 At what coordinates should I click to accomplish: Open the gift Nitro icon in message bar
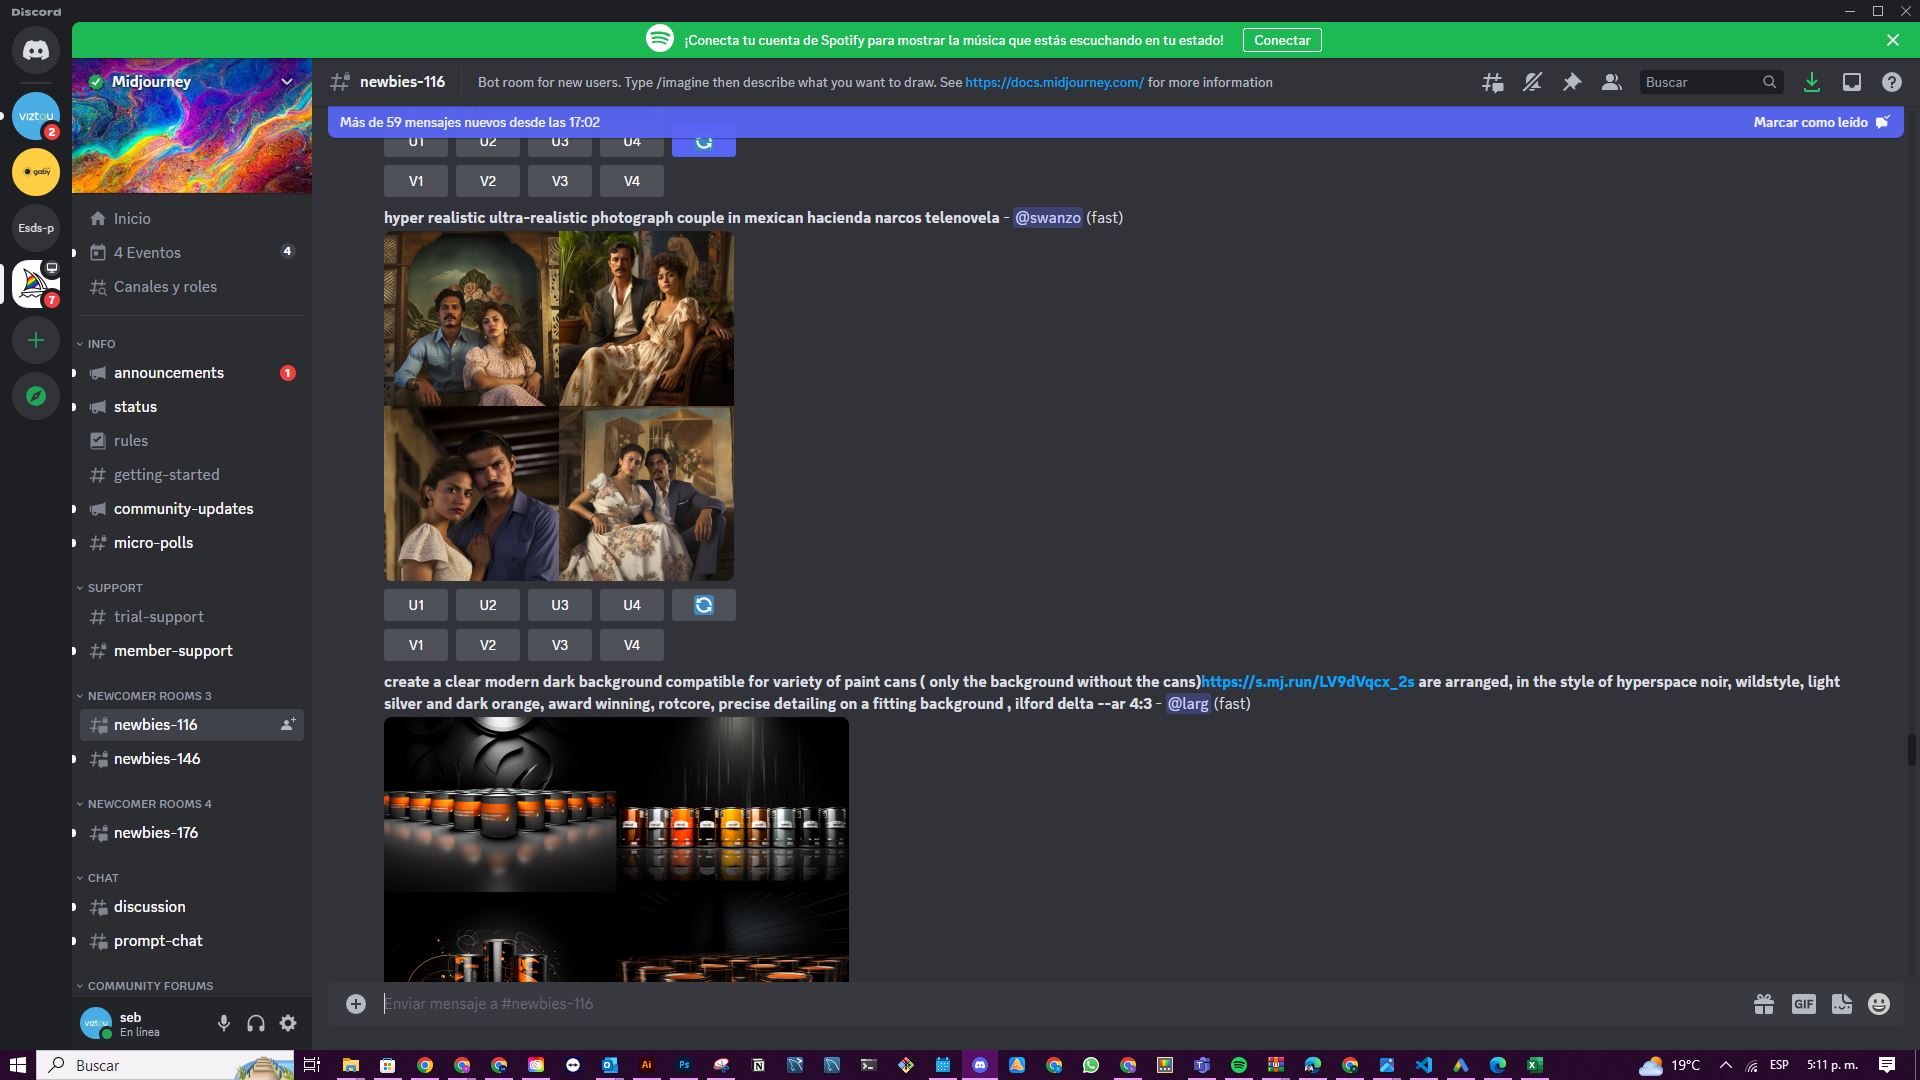pyautogui.click(x=1764, y=1004)
